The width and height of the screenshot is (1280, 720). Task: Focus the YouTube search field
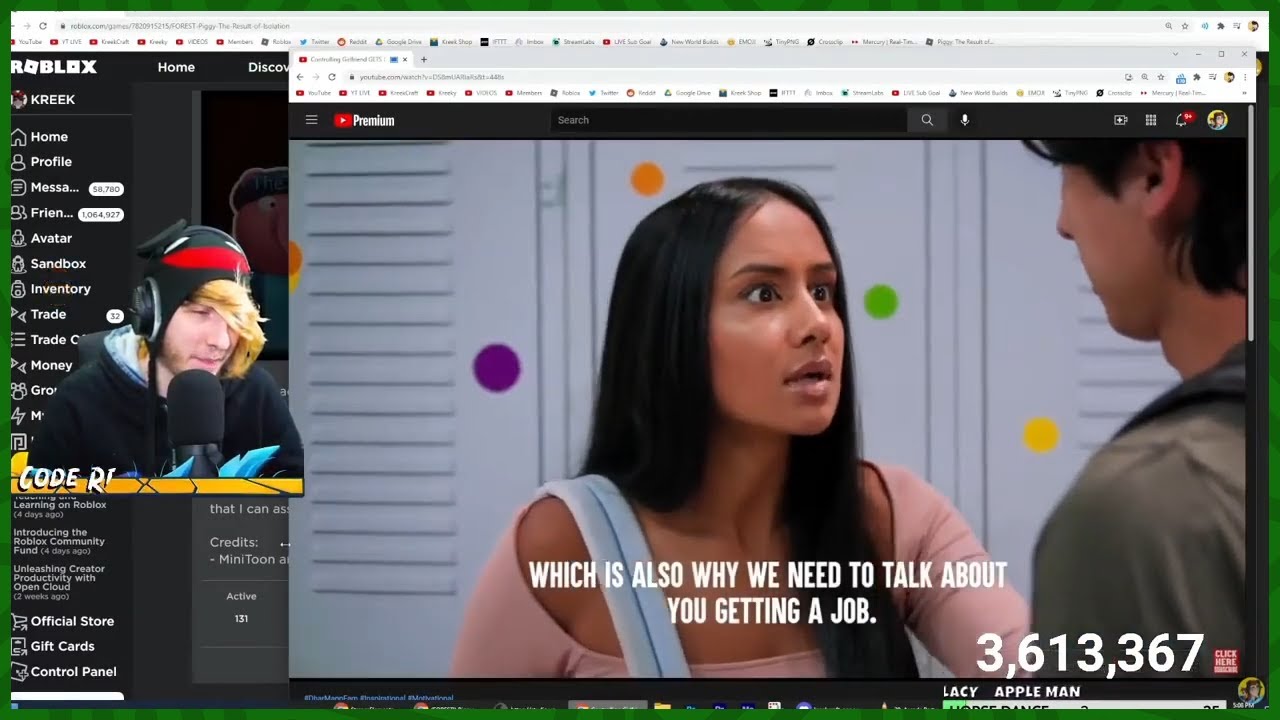(x=729, y=120)
